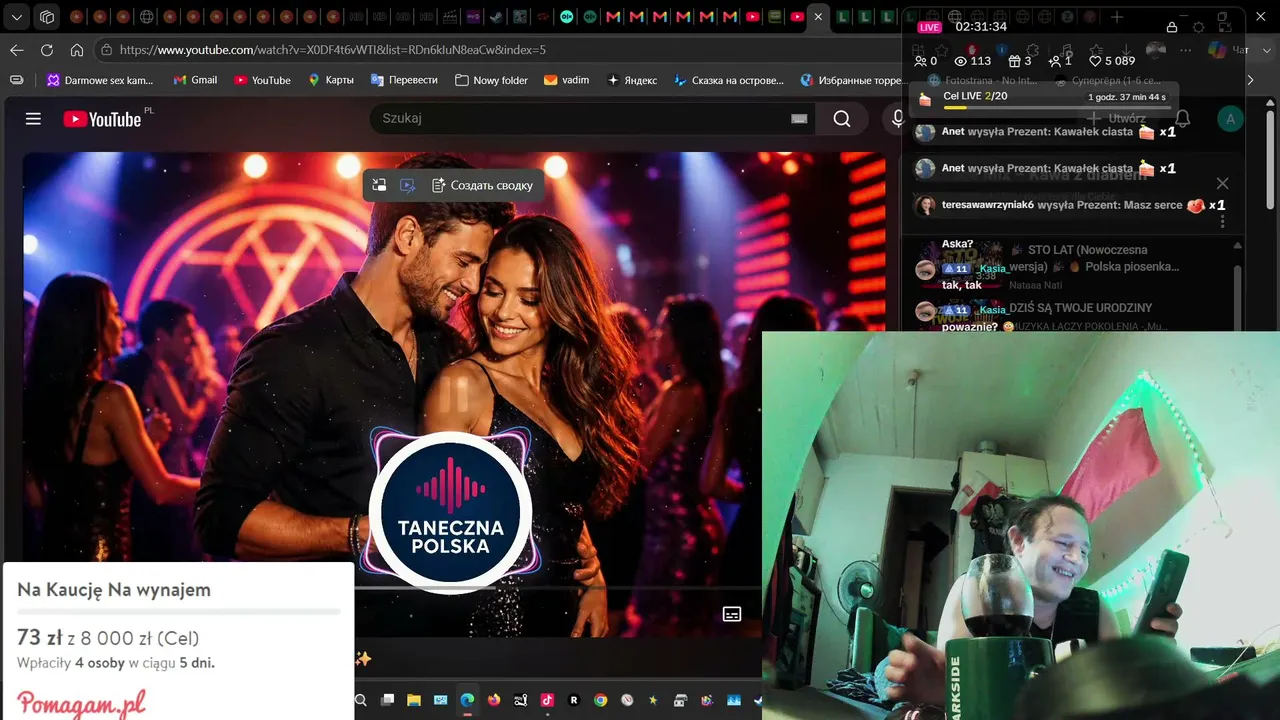The image size is (1280, 720).
Task: Click the pink LIVE badge
Action: (x=930, y=27)
